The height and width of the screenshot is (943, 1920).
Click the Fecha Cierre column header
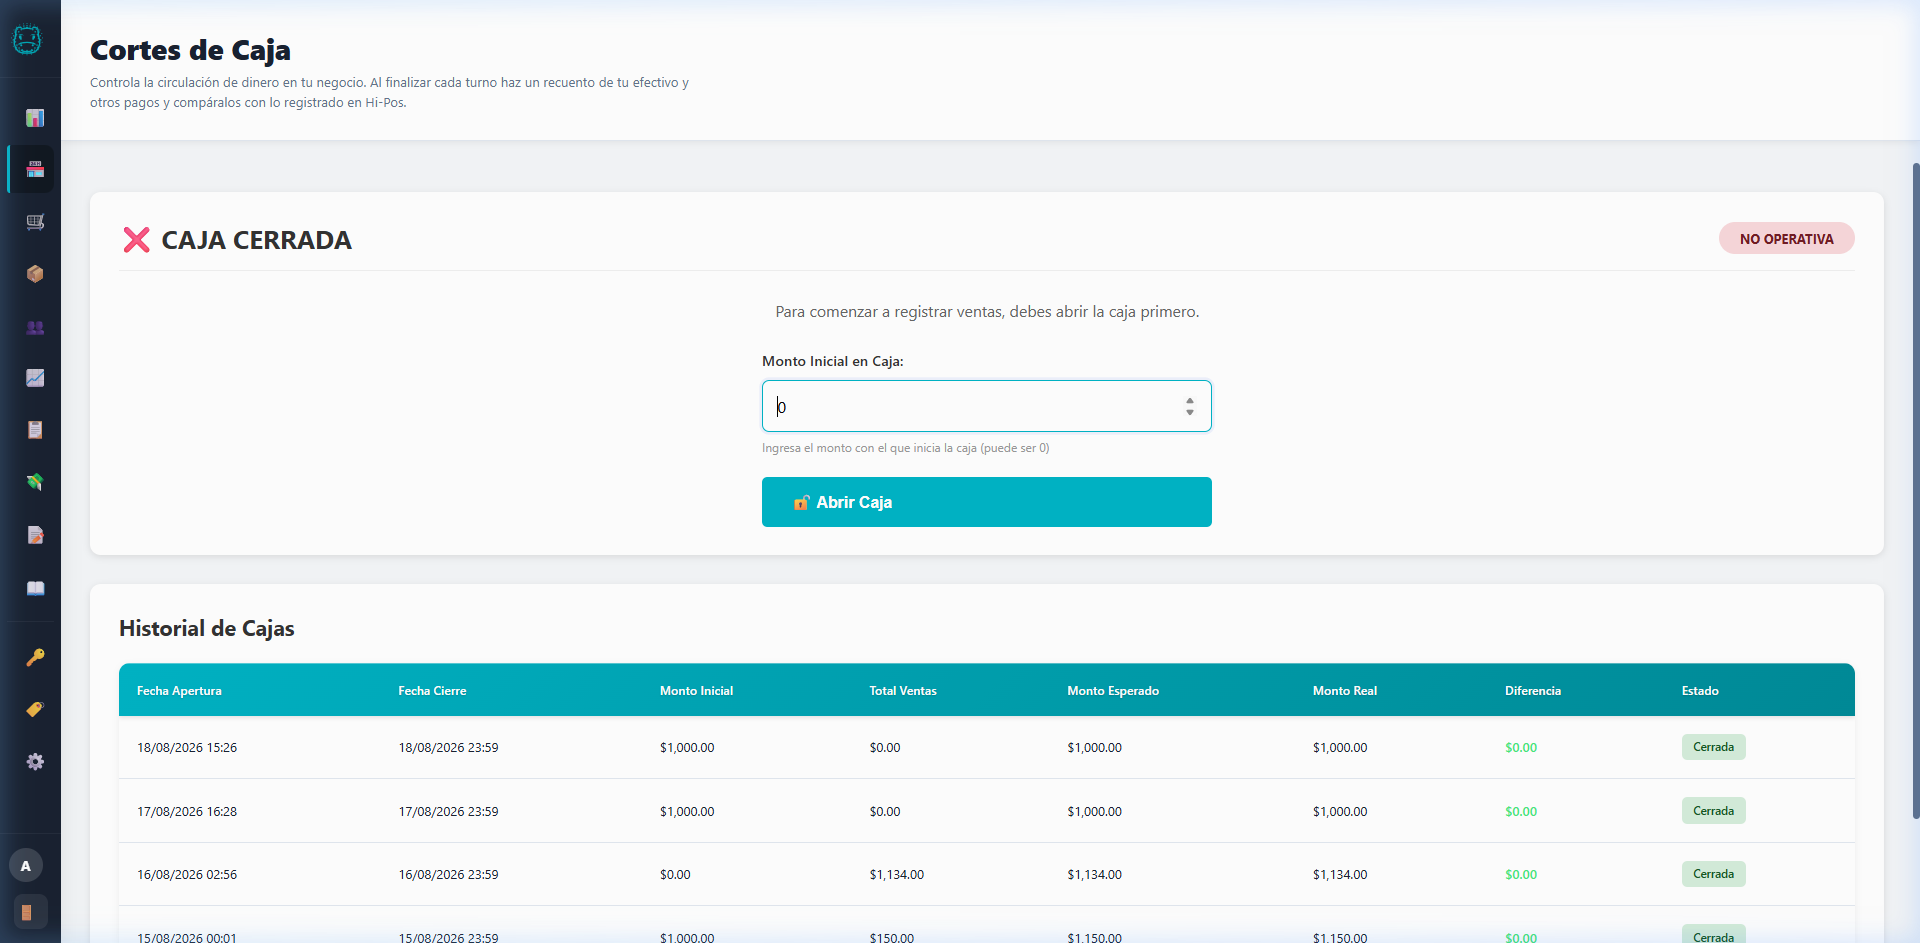[x=432, y=691]
